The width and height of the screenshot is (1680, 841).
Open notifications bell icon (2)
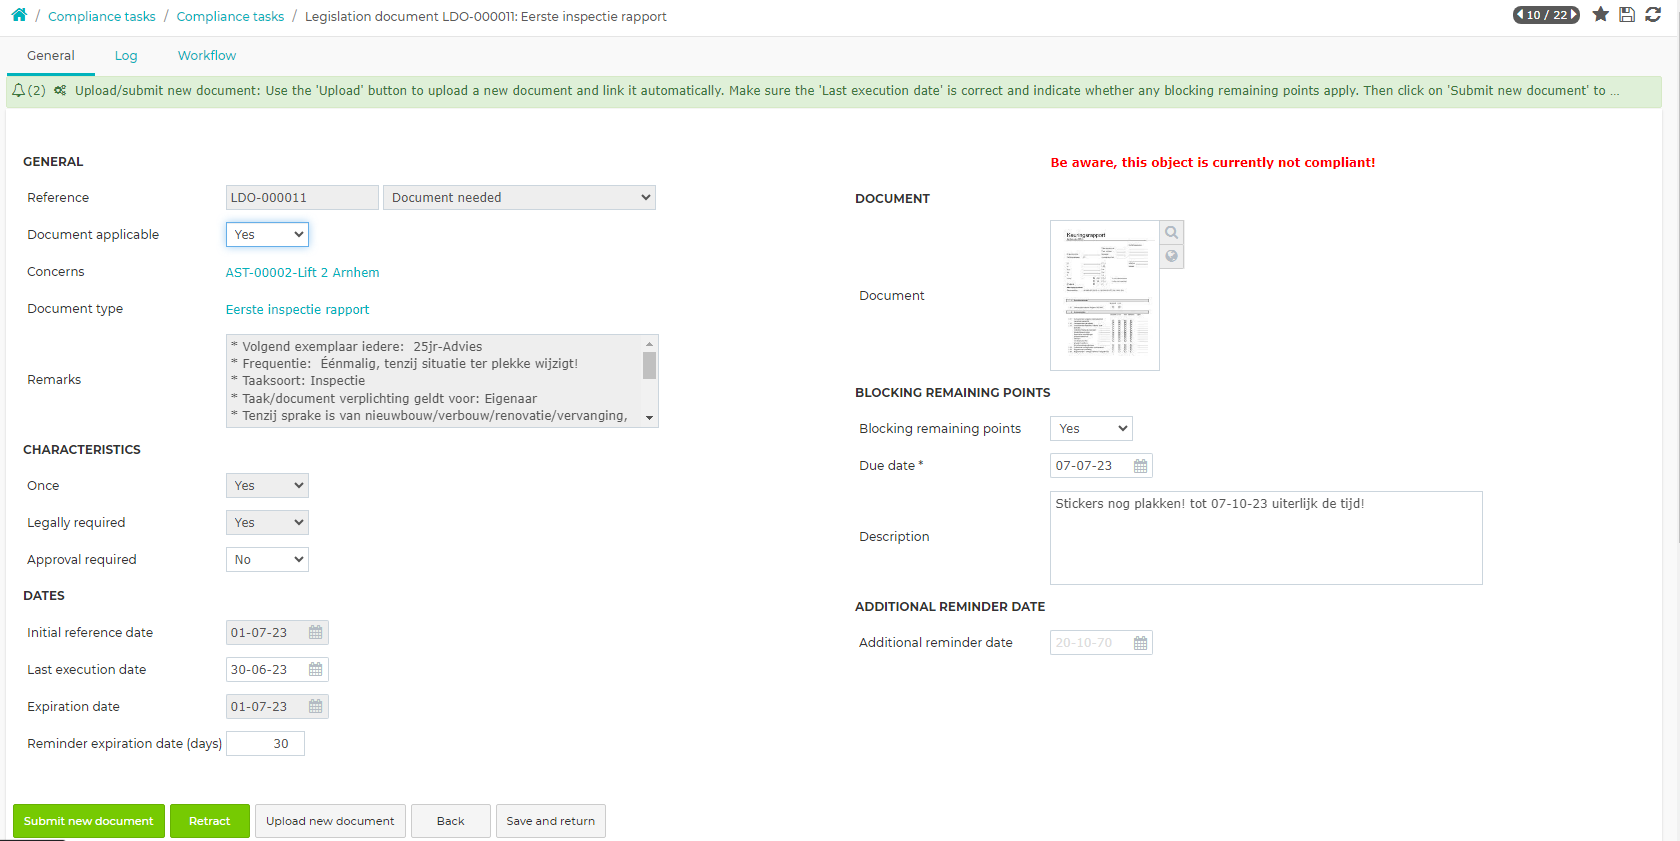pos(18,90)
